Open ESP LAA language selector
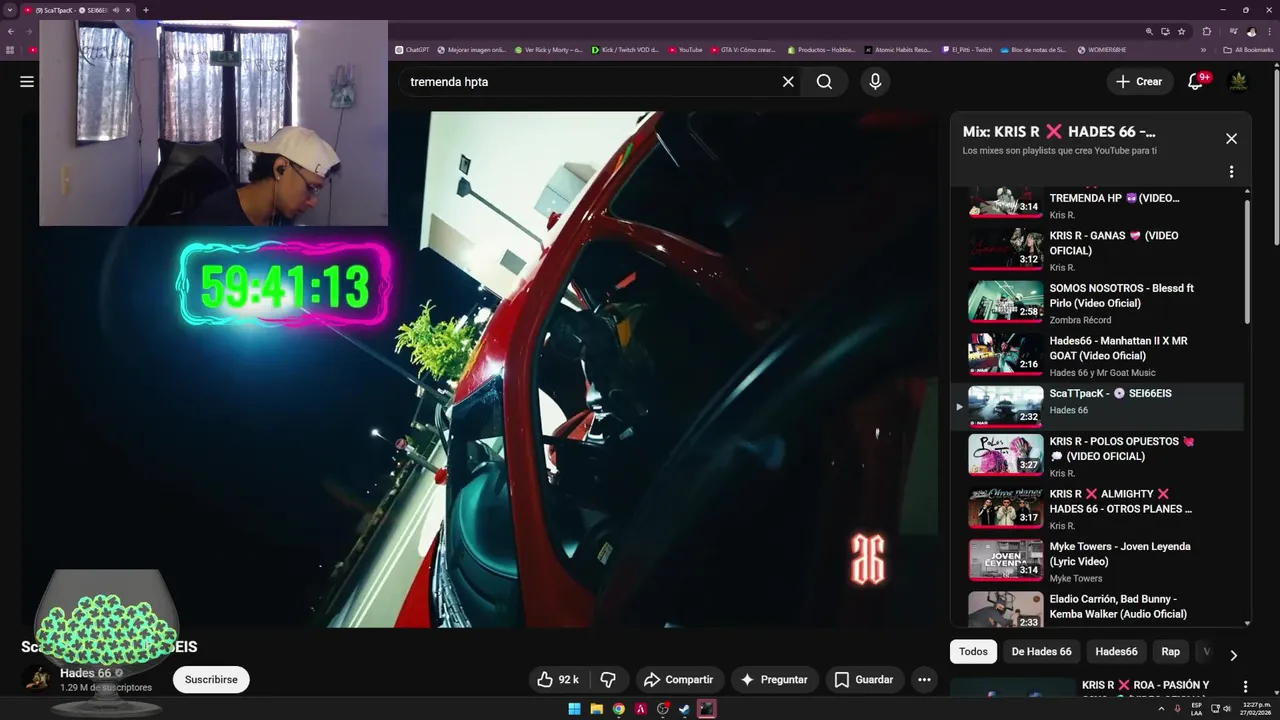Screen dimensions: 1280x720 1196,709
